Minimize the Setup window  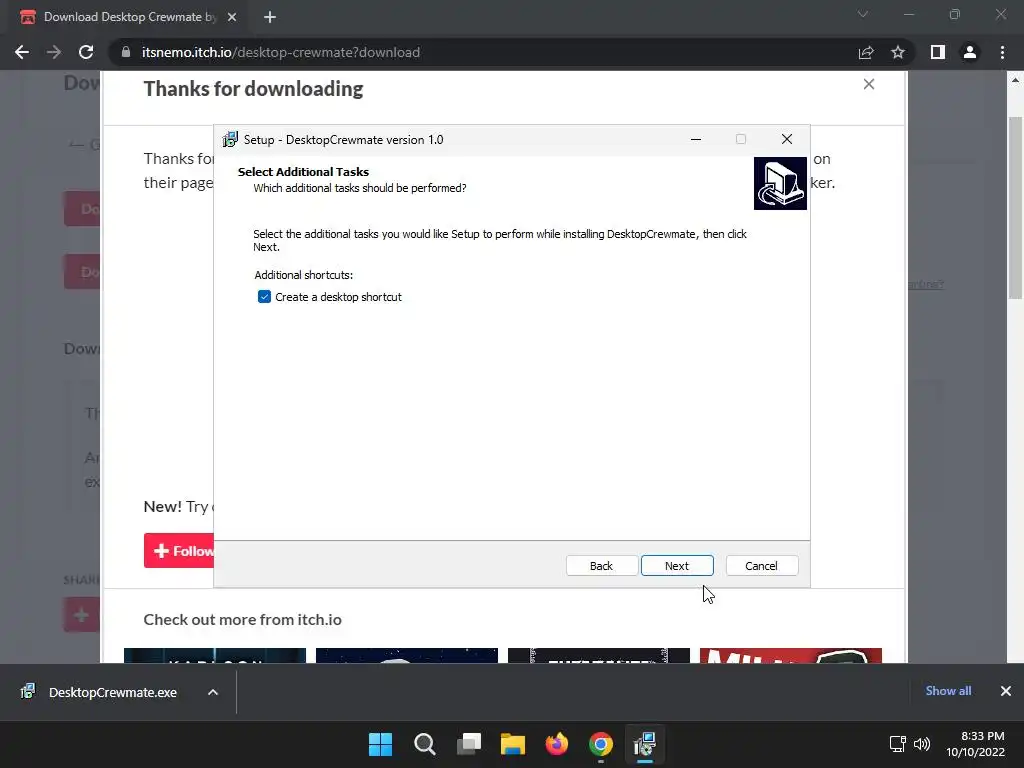click(696, 139)
